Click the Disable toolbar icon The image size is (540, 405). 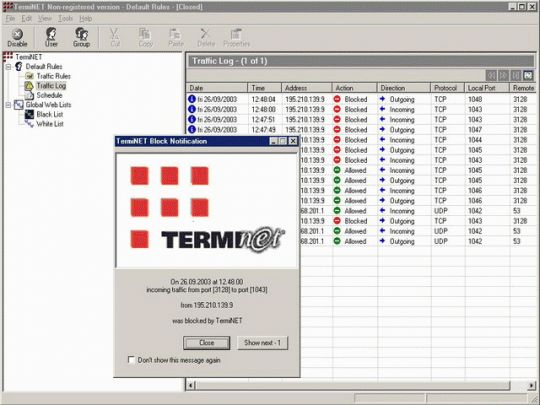17,38
